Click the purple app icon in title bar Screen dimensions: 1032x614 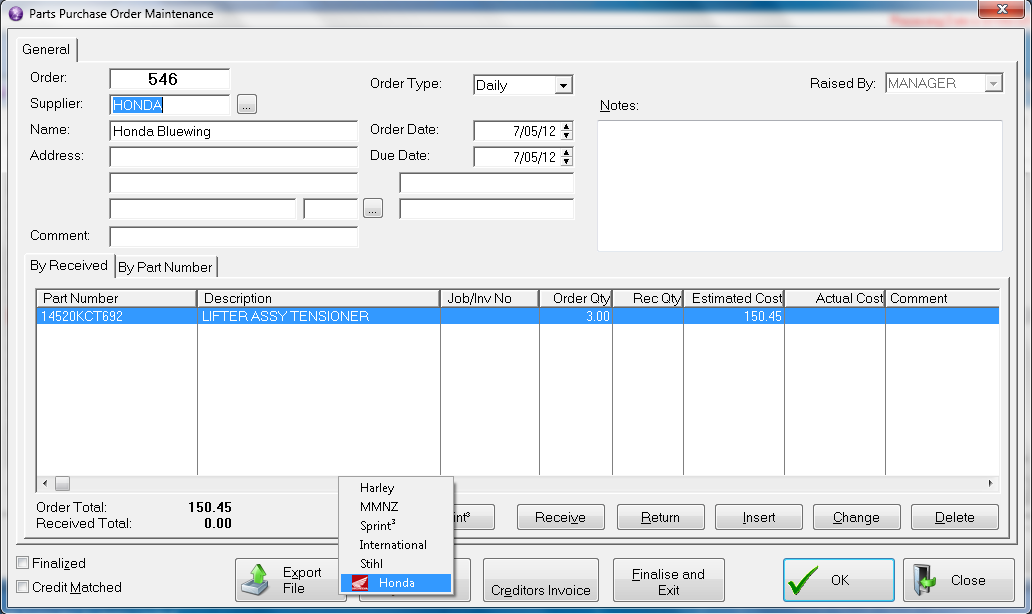(x=16, y=14)
